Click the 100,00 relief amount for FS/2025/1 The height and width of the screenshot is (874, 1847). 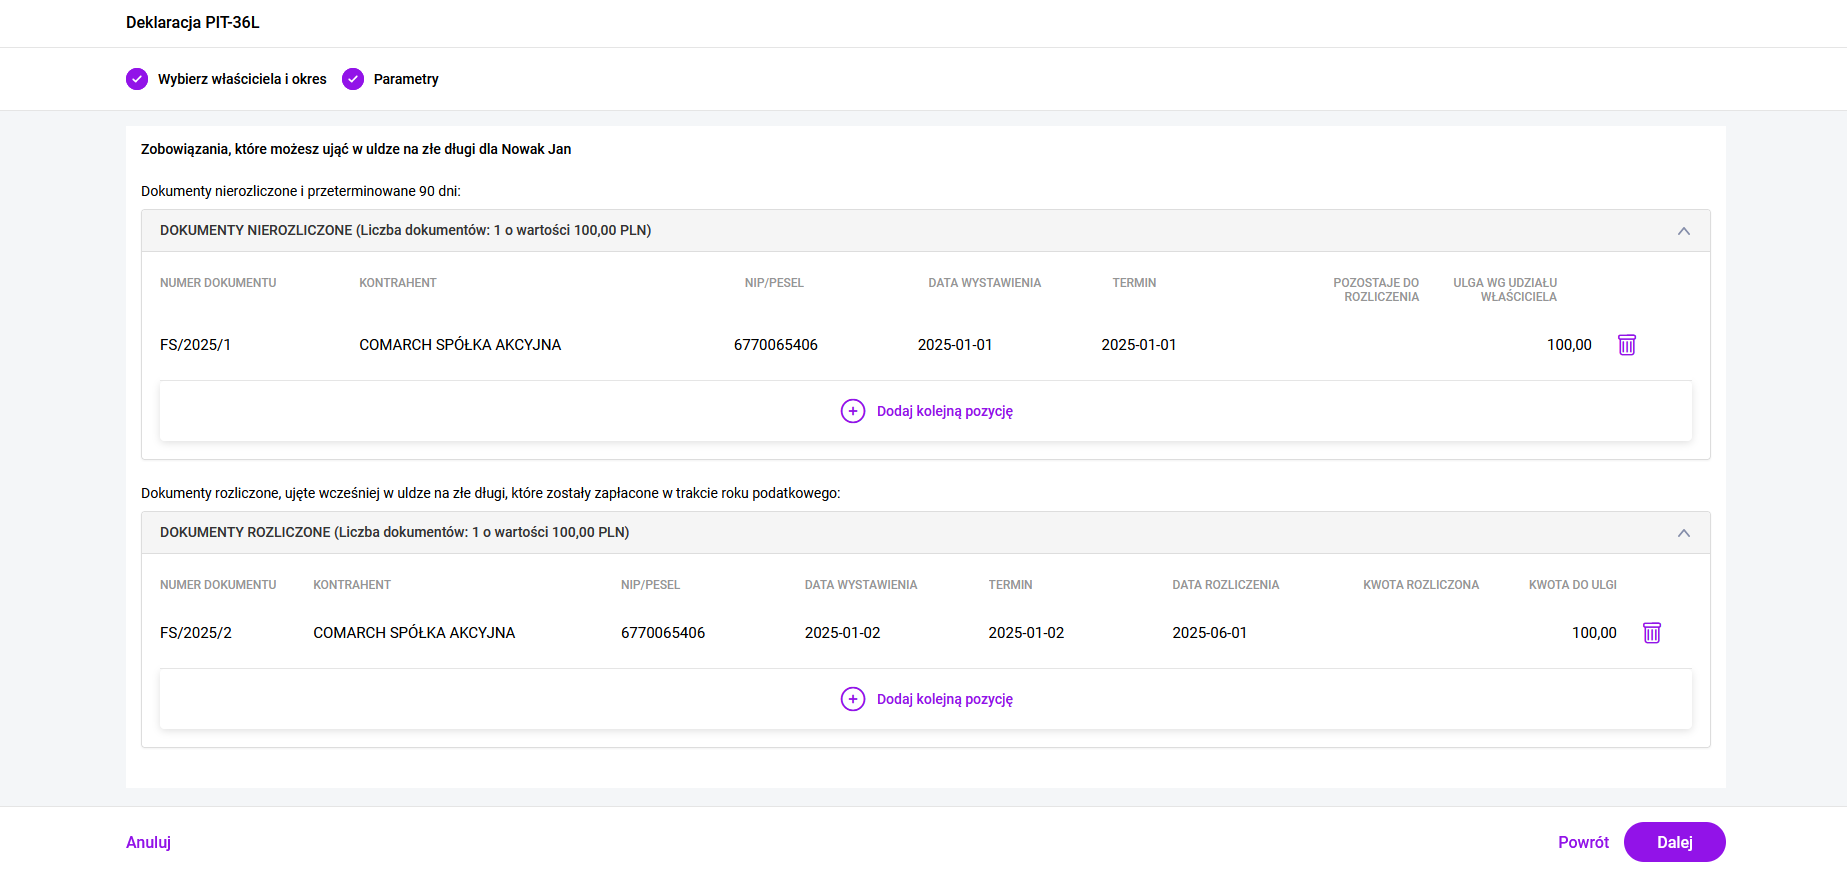point(1568,345)
